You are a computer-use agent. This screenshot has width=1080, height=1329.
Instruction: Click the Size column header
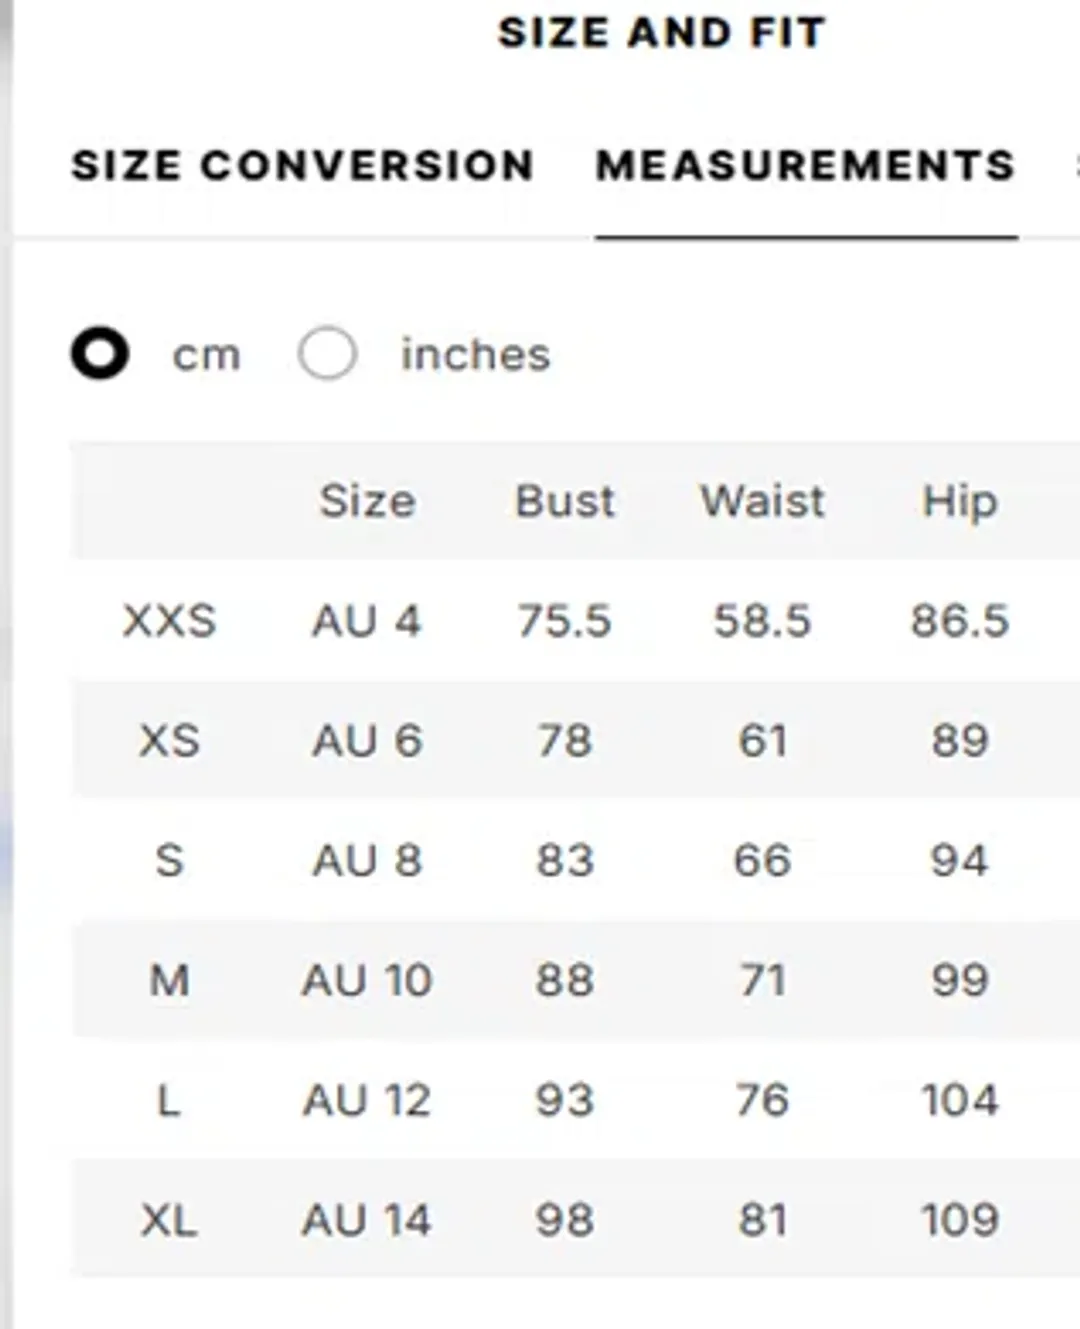coord(367,502)
